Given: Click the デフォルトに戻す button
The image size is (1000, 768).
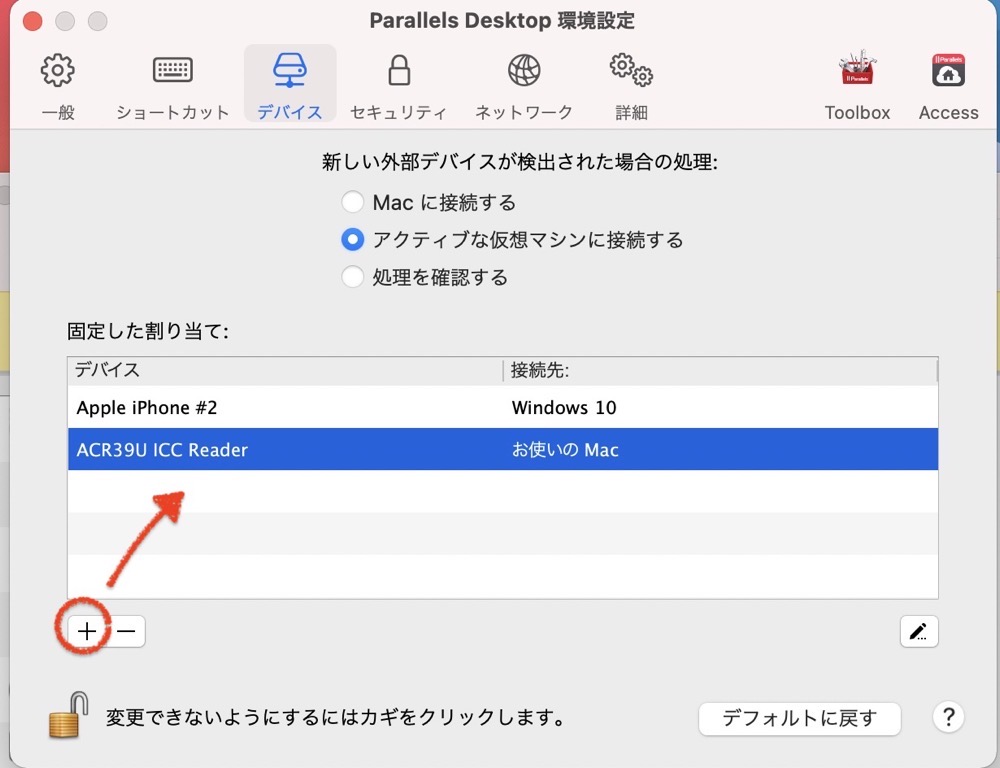Looking at the screenshot, I should coord(800,719).
